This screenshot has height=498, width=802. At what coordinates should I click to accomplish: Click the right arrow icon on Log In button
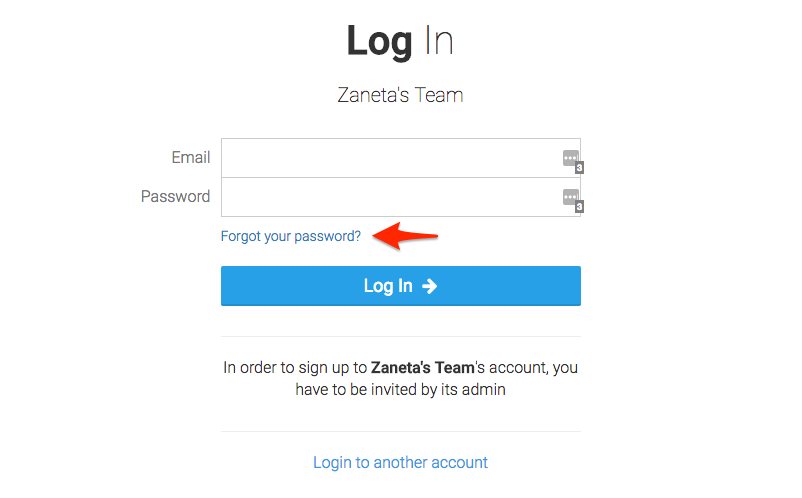tap(429, 286)
